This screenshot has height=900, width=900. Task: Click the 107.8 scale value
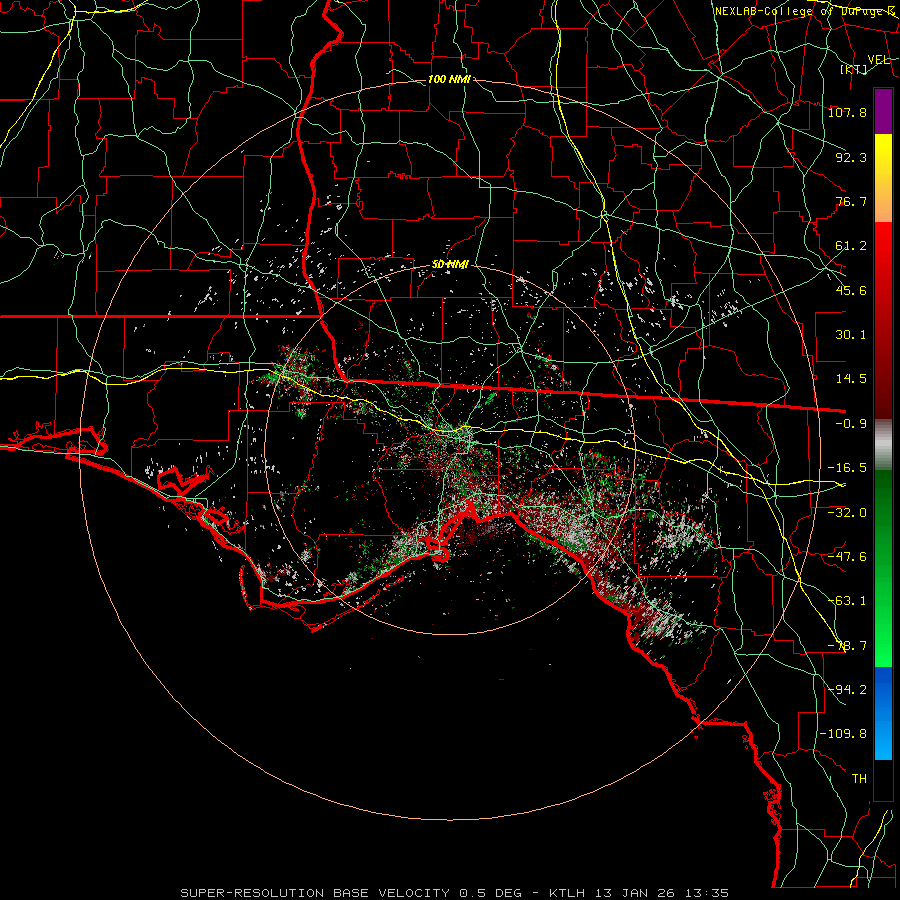(x=847, y=112)
